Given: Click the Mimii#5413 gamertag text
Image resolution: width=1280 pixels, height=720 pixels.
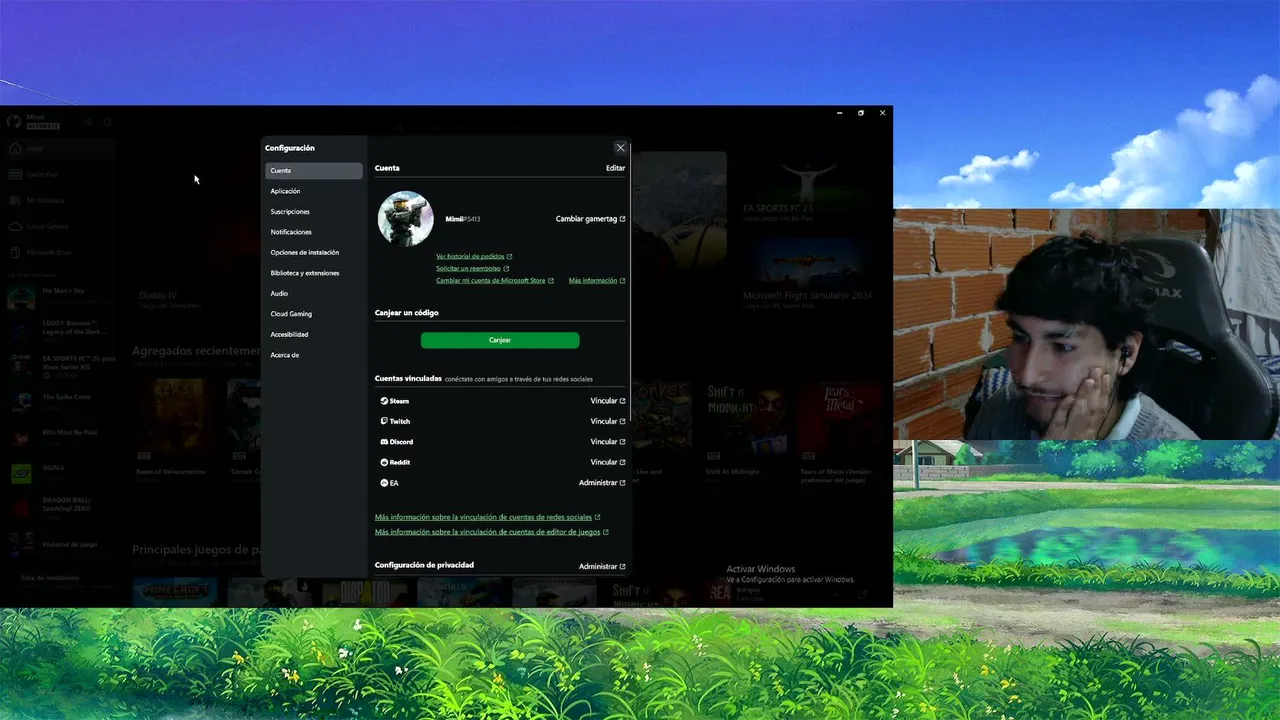Looking at the screenshot, I should (x=463, y=219).
